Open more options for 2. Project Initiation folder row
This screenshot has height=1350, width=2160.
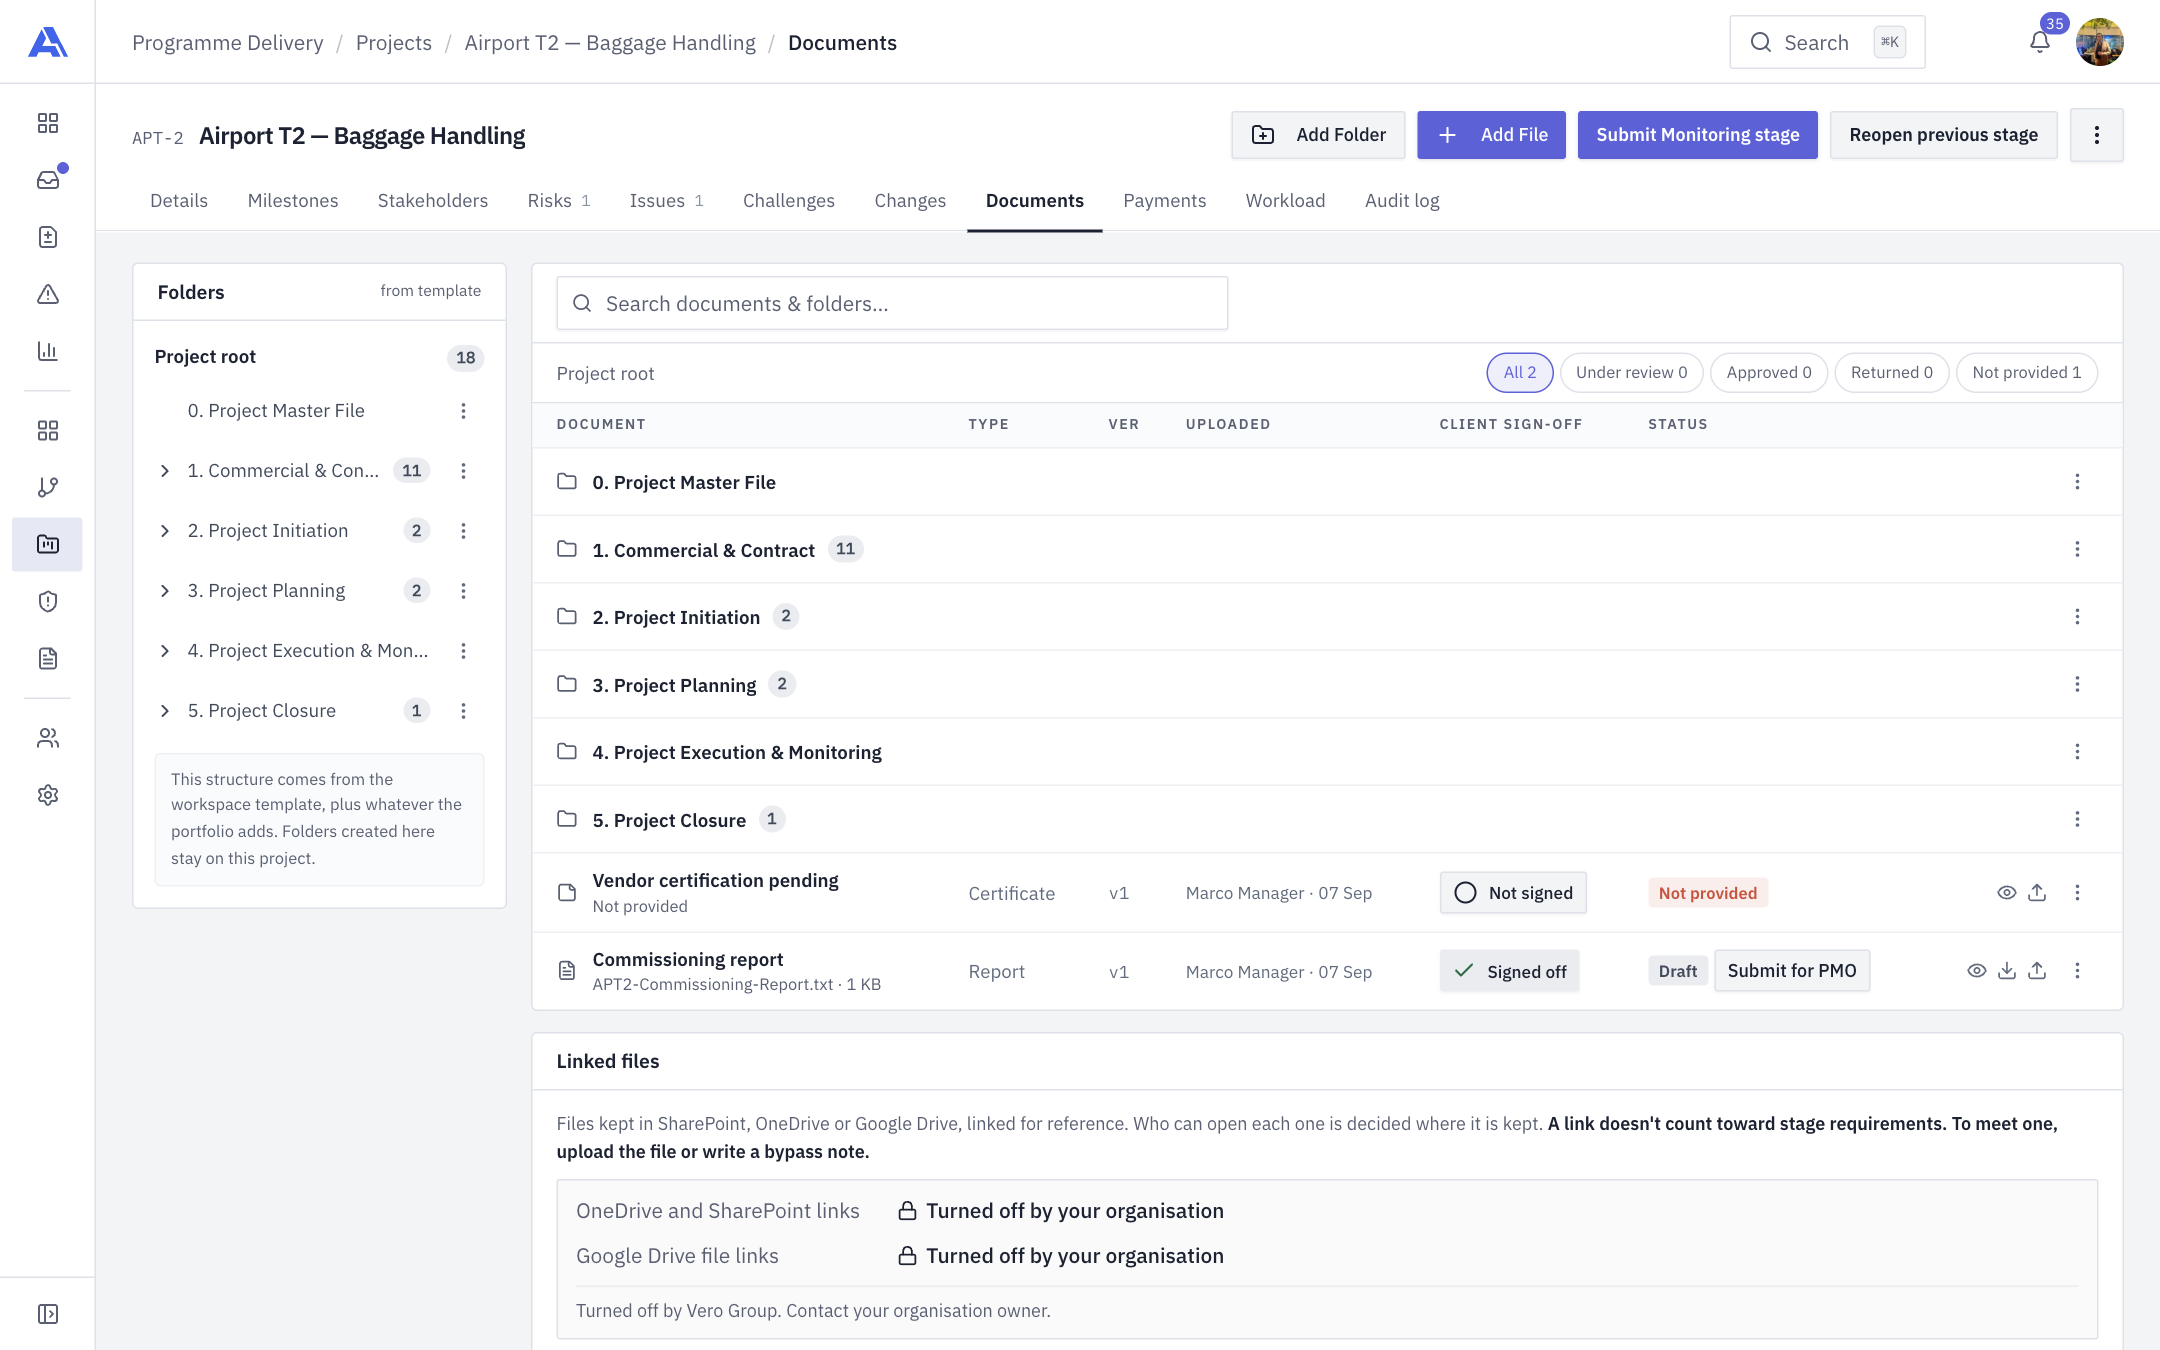tap(2077, 617)
